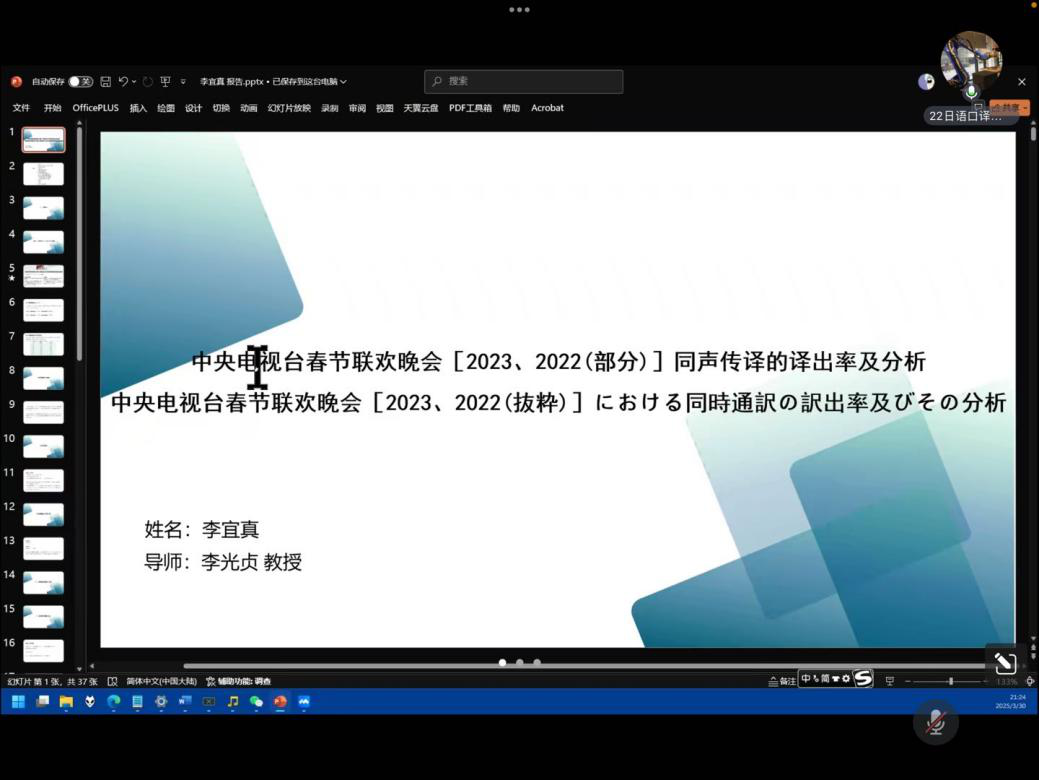Expand the file name save-location dropdown
This screenshot has width=1039, height=780.
343,82
